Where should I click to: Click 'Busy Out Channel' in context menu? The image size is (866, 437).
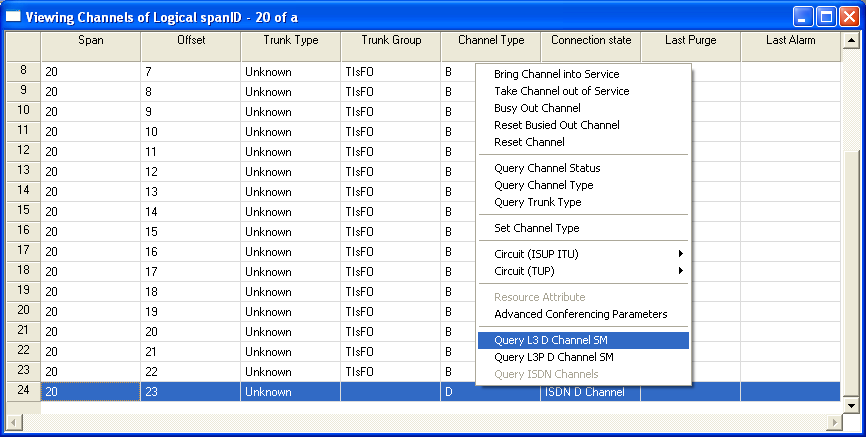click(x=537, y=108)
